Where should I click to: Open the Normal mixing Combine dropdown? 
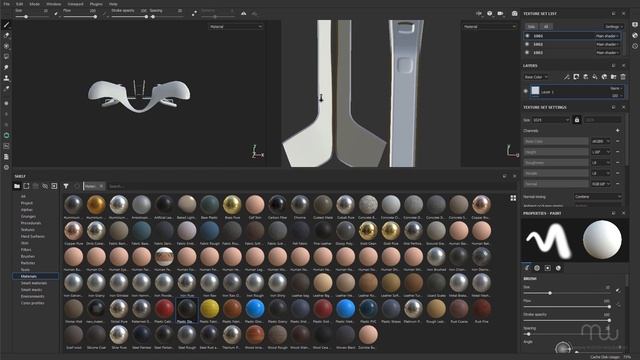(598, 197)
